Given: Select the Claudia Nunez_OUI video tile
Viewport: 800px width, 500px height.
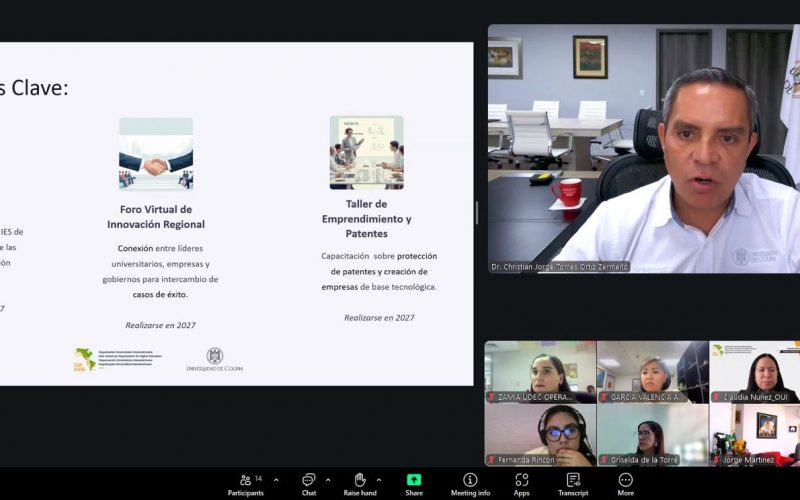Looking at the screenshot, I should click(x=755, y=372).
